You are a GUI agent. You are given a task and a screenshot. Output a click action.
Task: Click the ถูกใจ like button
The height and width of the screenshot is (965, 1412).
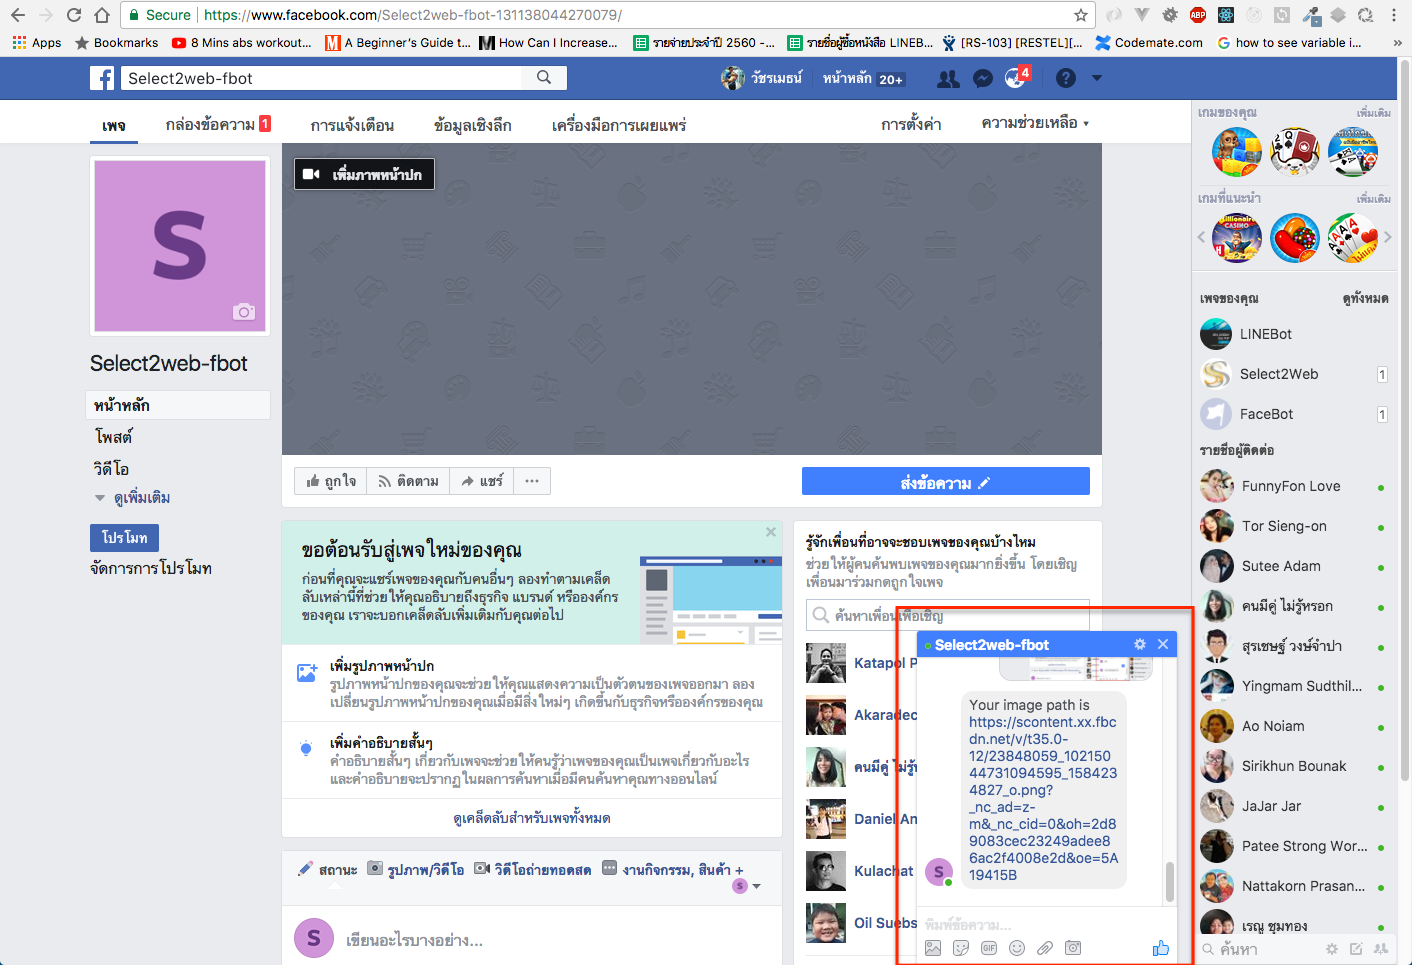point(331,481)
